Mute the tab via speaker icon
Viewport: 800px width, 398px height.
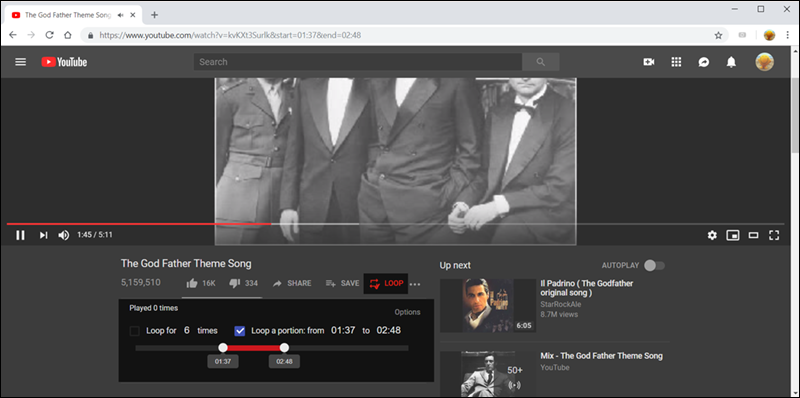[x=120, y=15]
